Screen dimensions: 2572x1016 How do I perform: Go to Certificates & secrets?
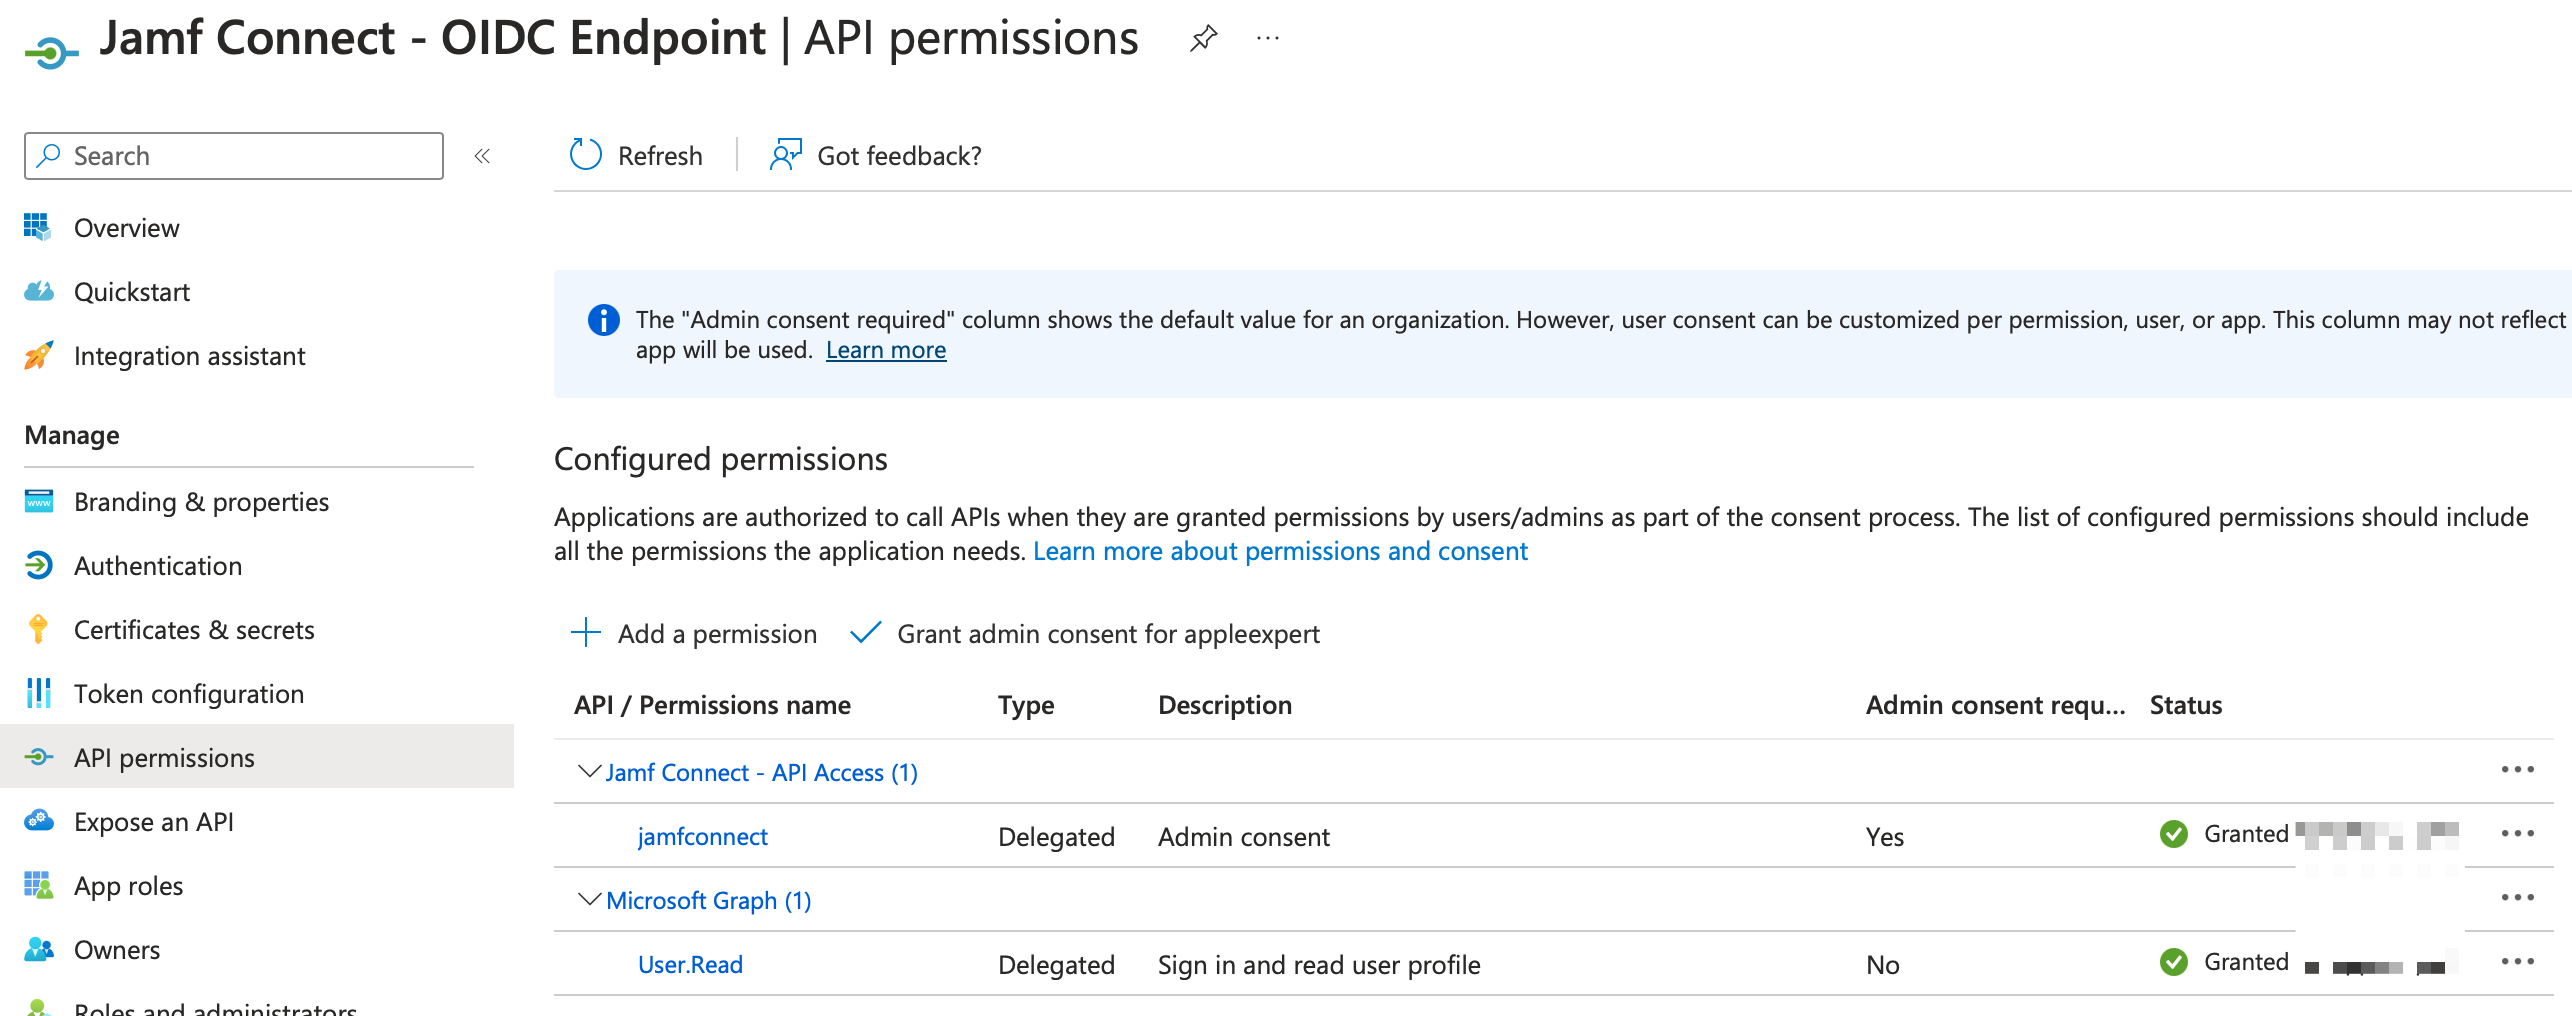[x=194, y=630]
